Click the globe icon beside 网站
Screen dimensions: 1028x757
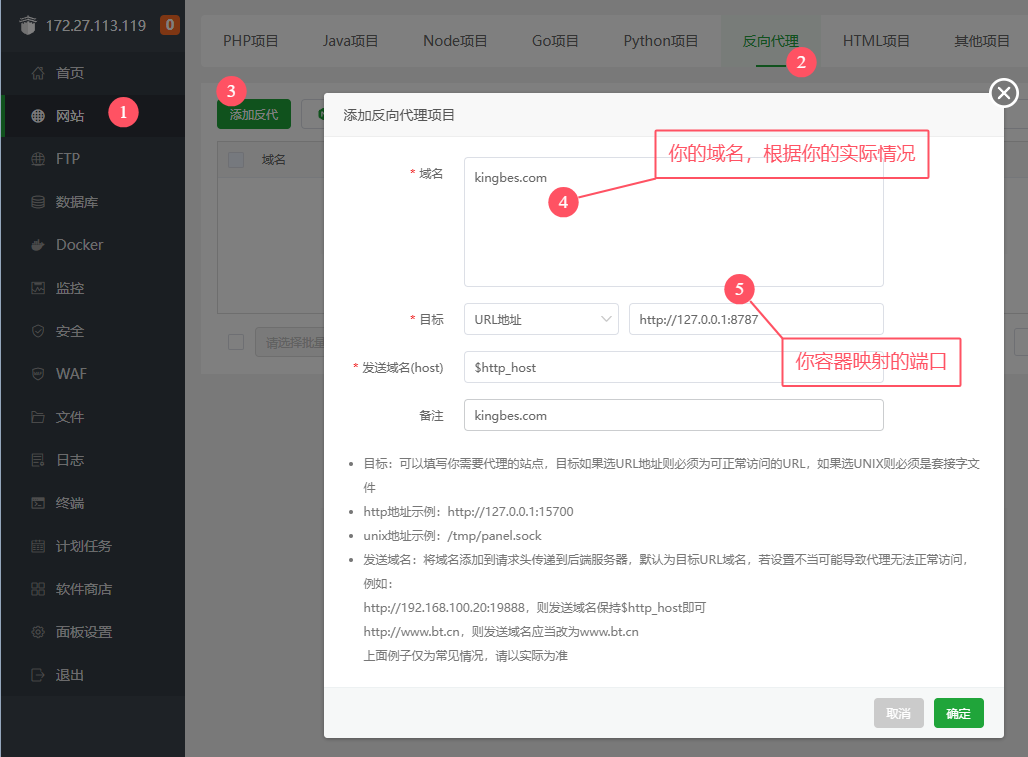38,116
